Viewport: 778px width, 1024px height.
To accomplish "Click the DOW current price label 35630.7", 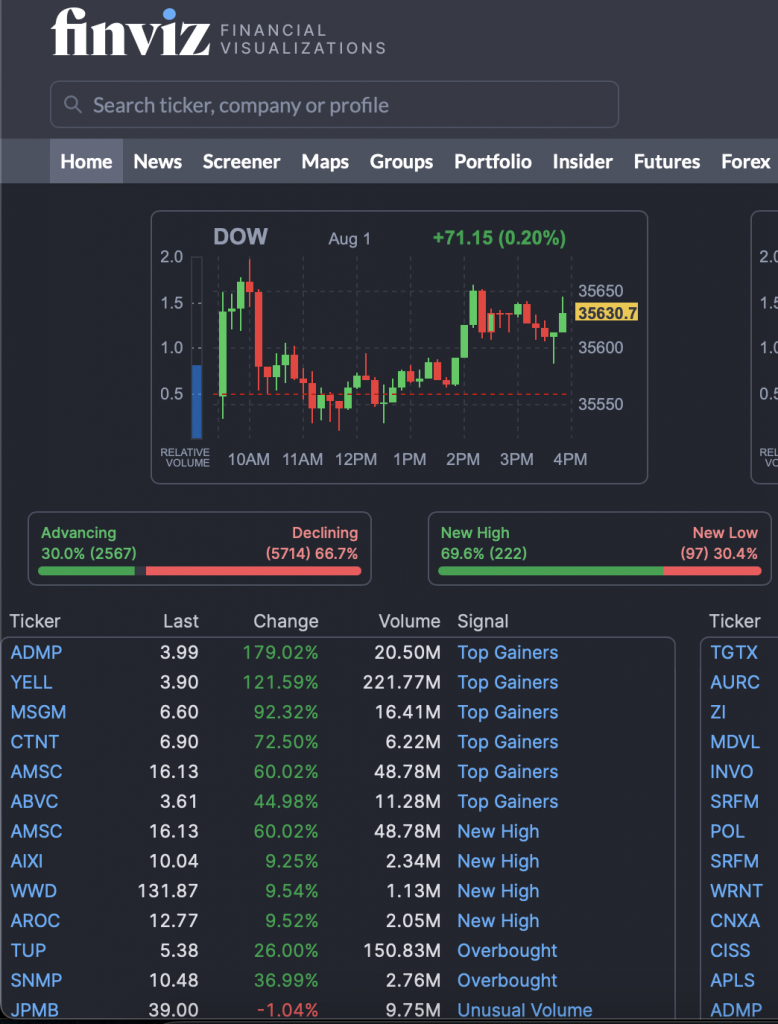I will (x=606, y=313).
